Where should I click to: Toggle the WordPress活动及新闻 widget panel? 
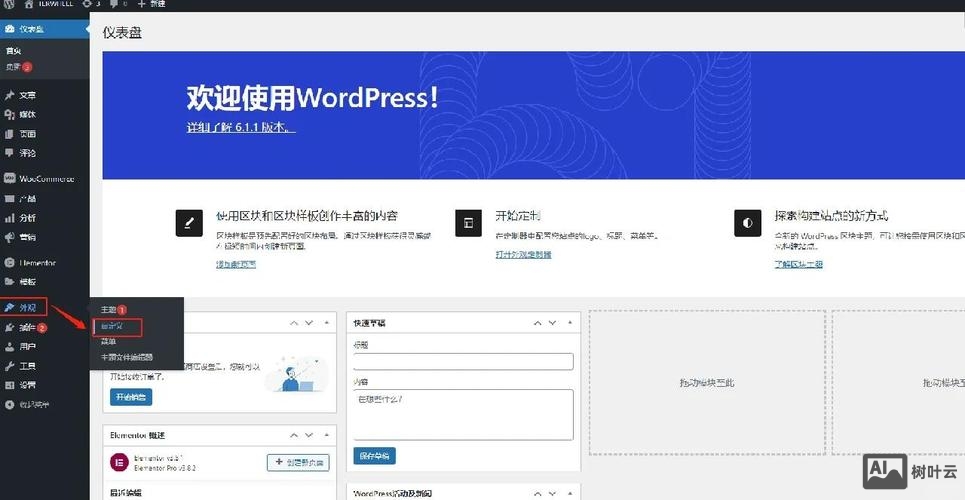click(x=570, y=493)
